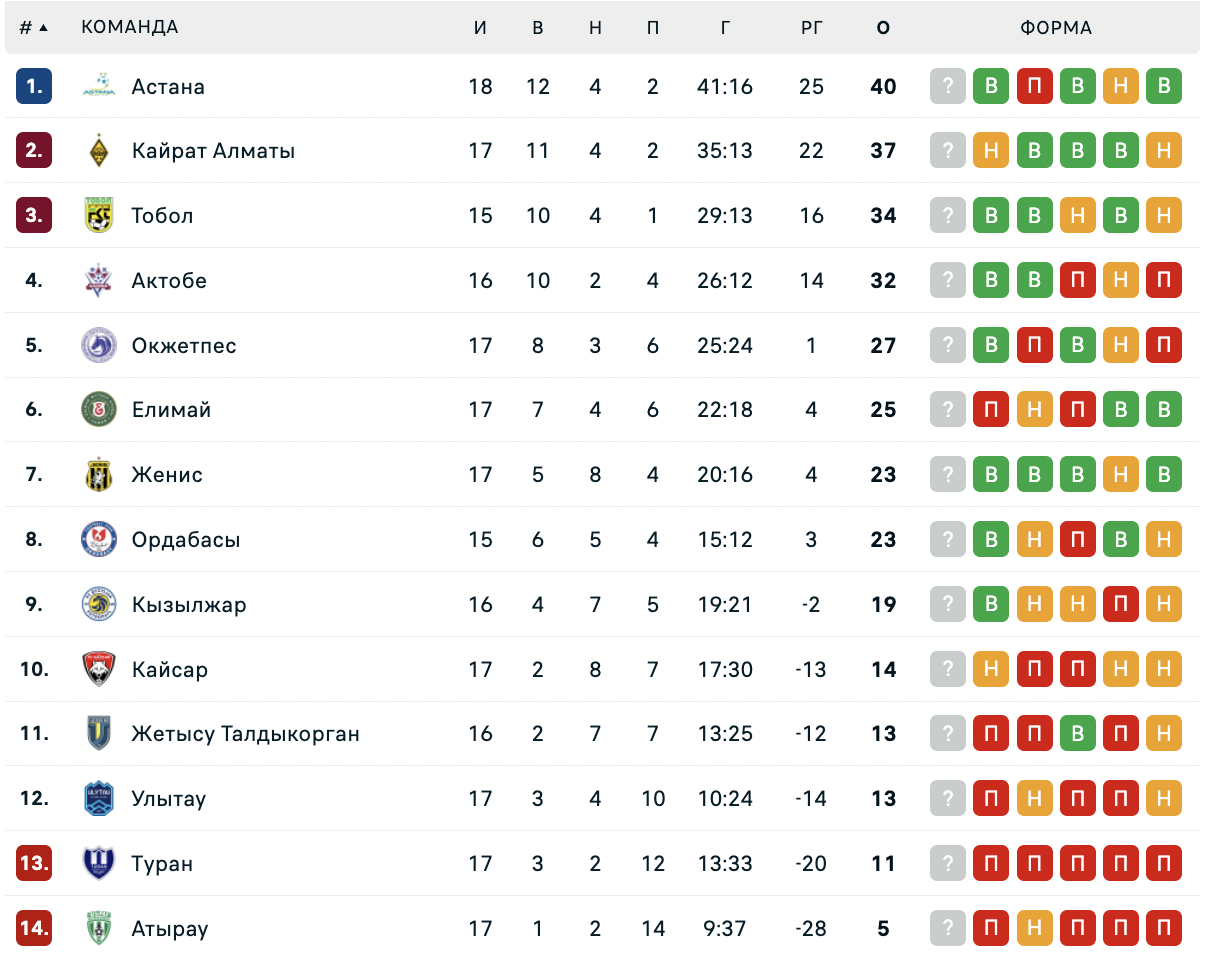The width and height of the screenshot is (1206, 960).
Task: Click Астана's red П loss form badge
Action: tap(1035, 86)
